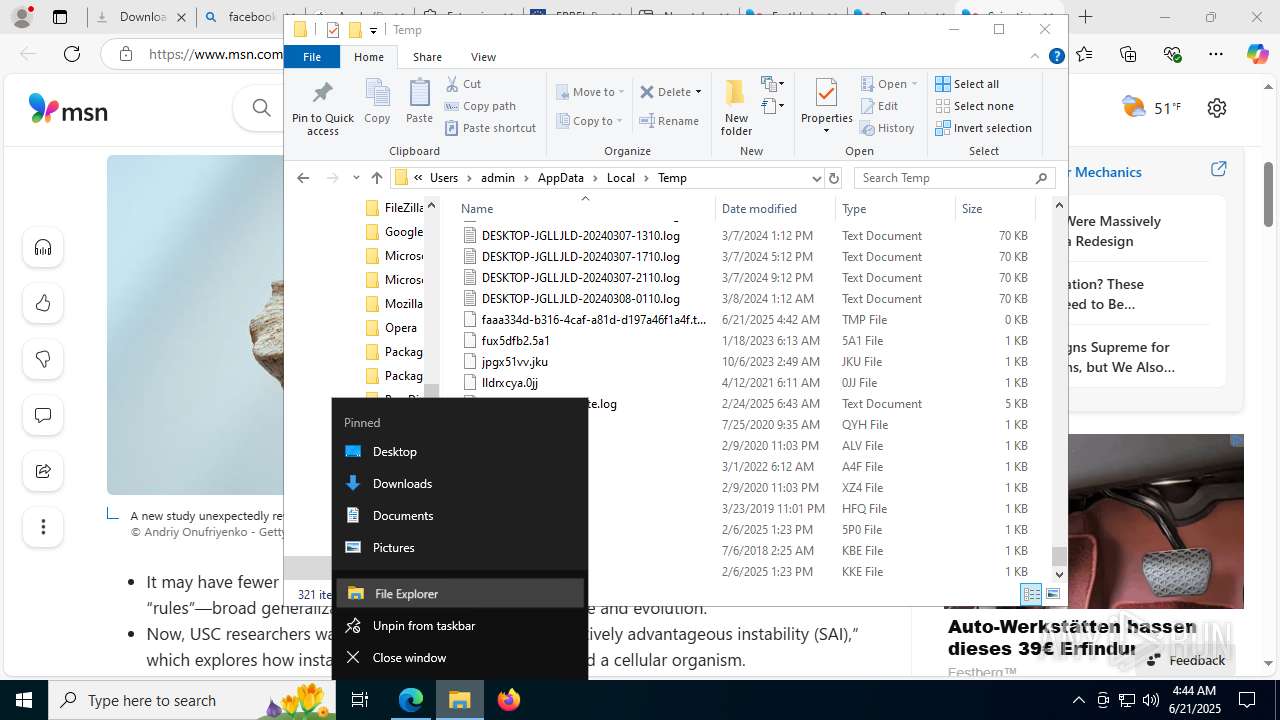Open file History from the ribbon
This screenshot has width=1280, height=720.
click(886, 128)
